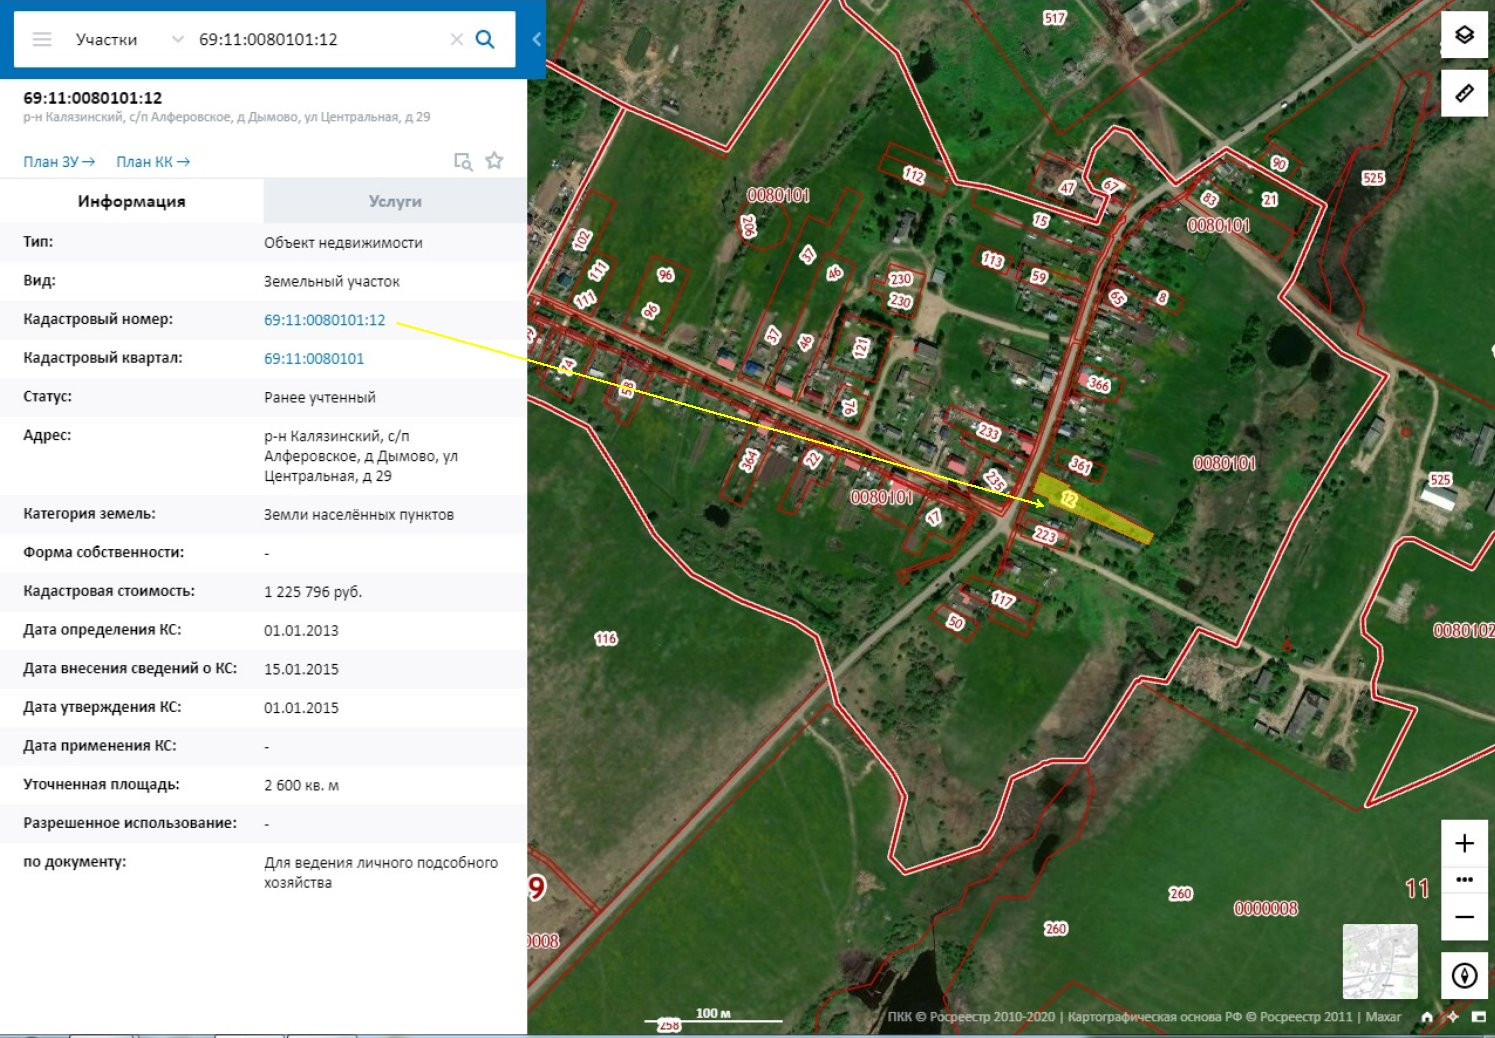Image resolution: width=1495 pixels, height=1038 pixels.
Task: Open cadastral number link 69:11:0080101:12
Action: (x=324, y=320)
